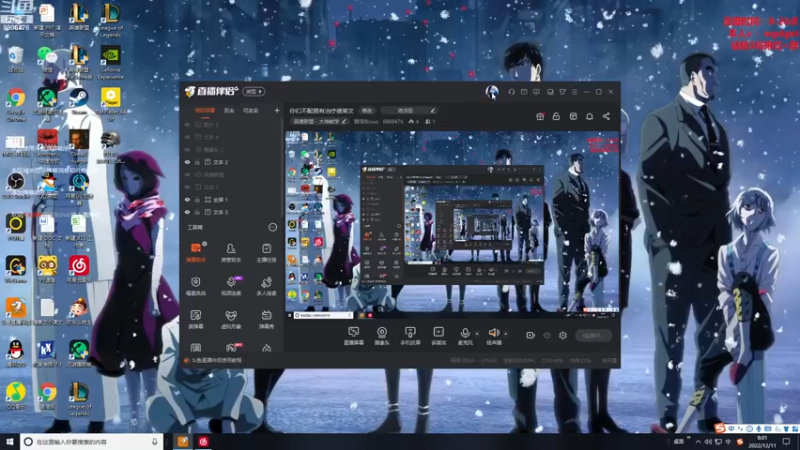
Task: Open the NetEase Cloud Music taskbar icon
Action: [204, 441]
